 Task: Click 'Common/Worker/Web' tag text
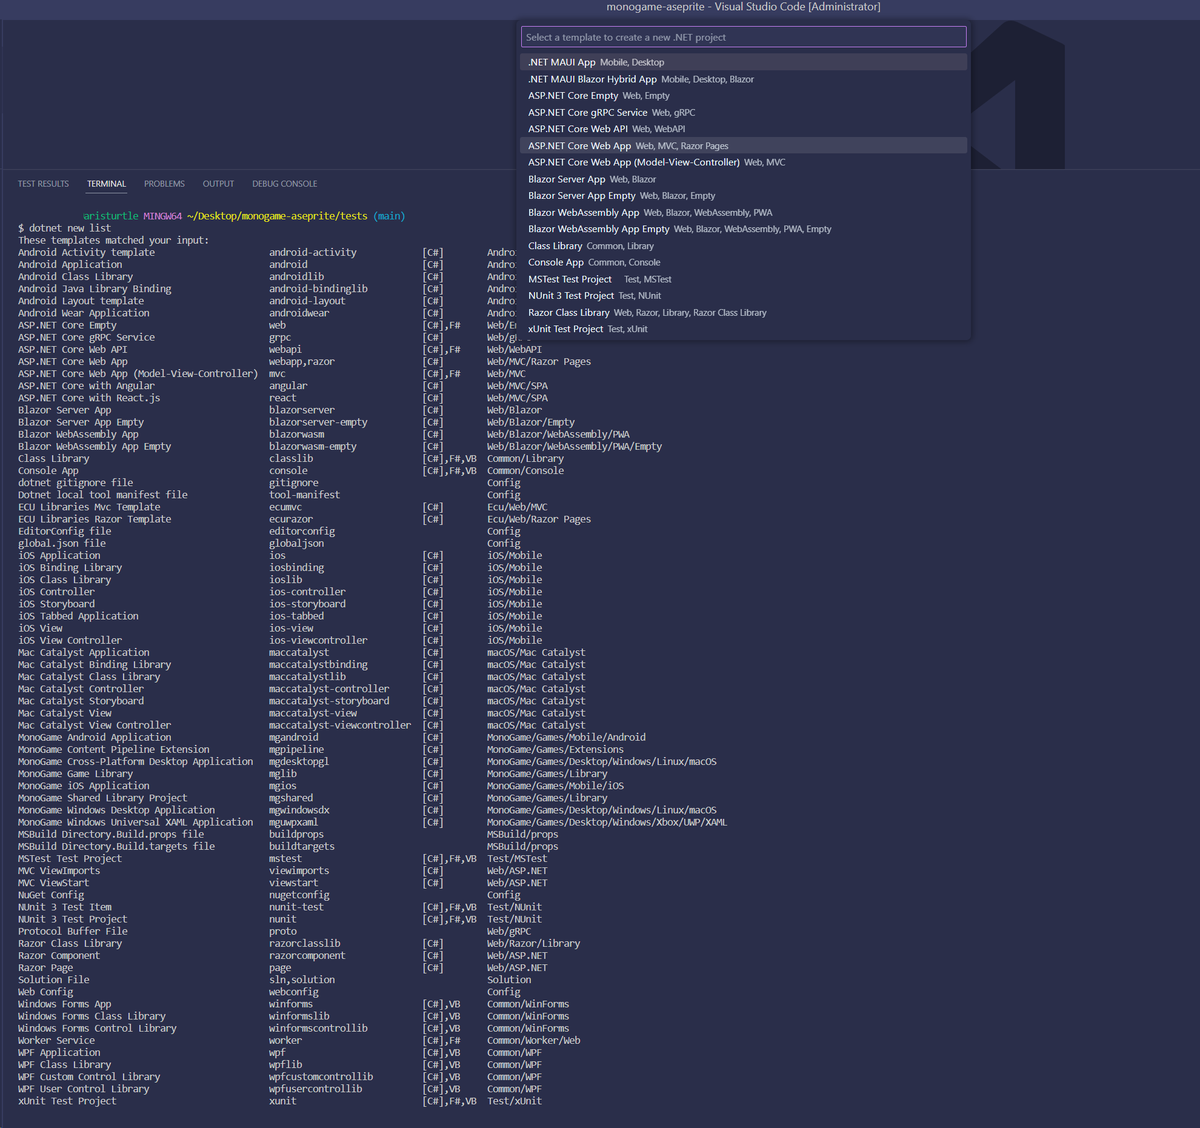click(534, 1040)
